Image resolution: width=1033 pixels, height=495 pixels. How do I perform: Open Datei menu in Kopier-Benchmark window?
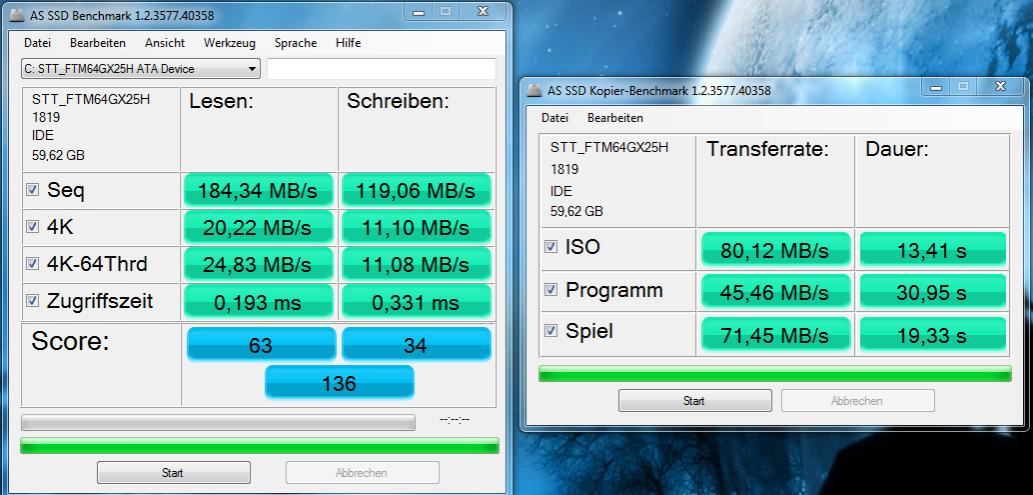click(x=555, y=118)
